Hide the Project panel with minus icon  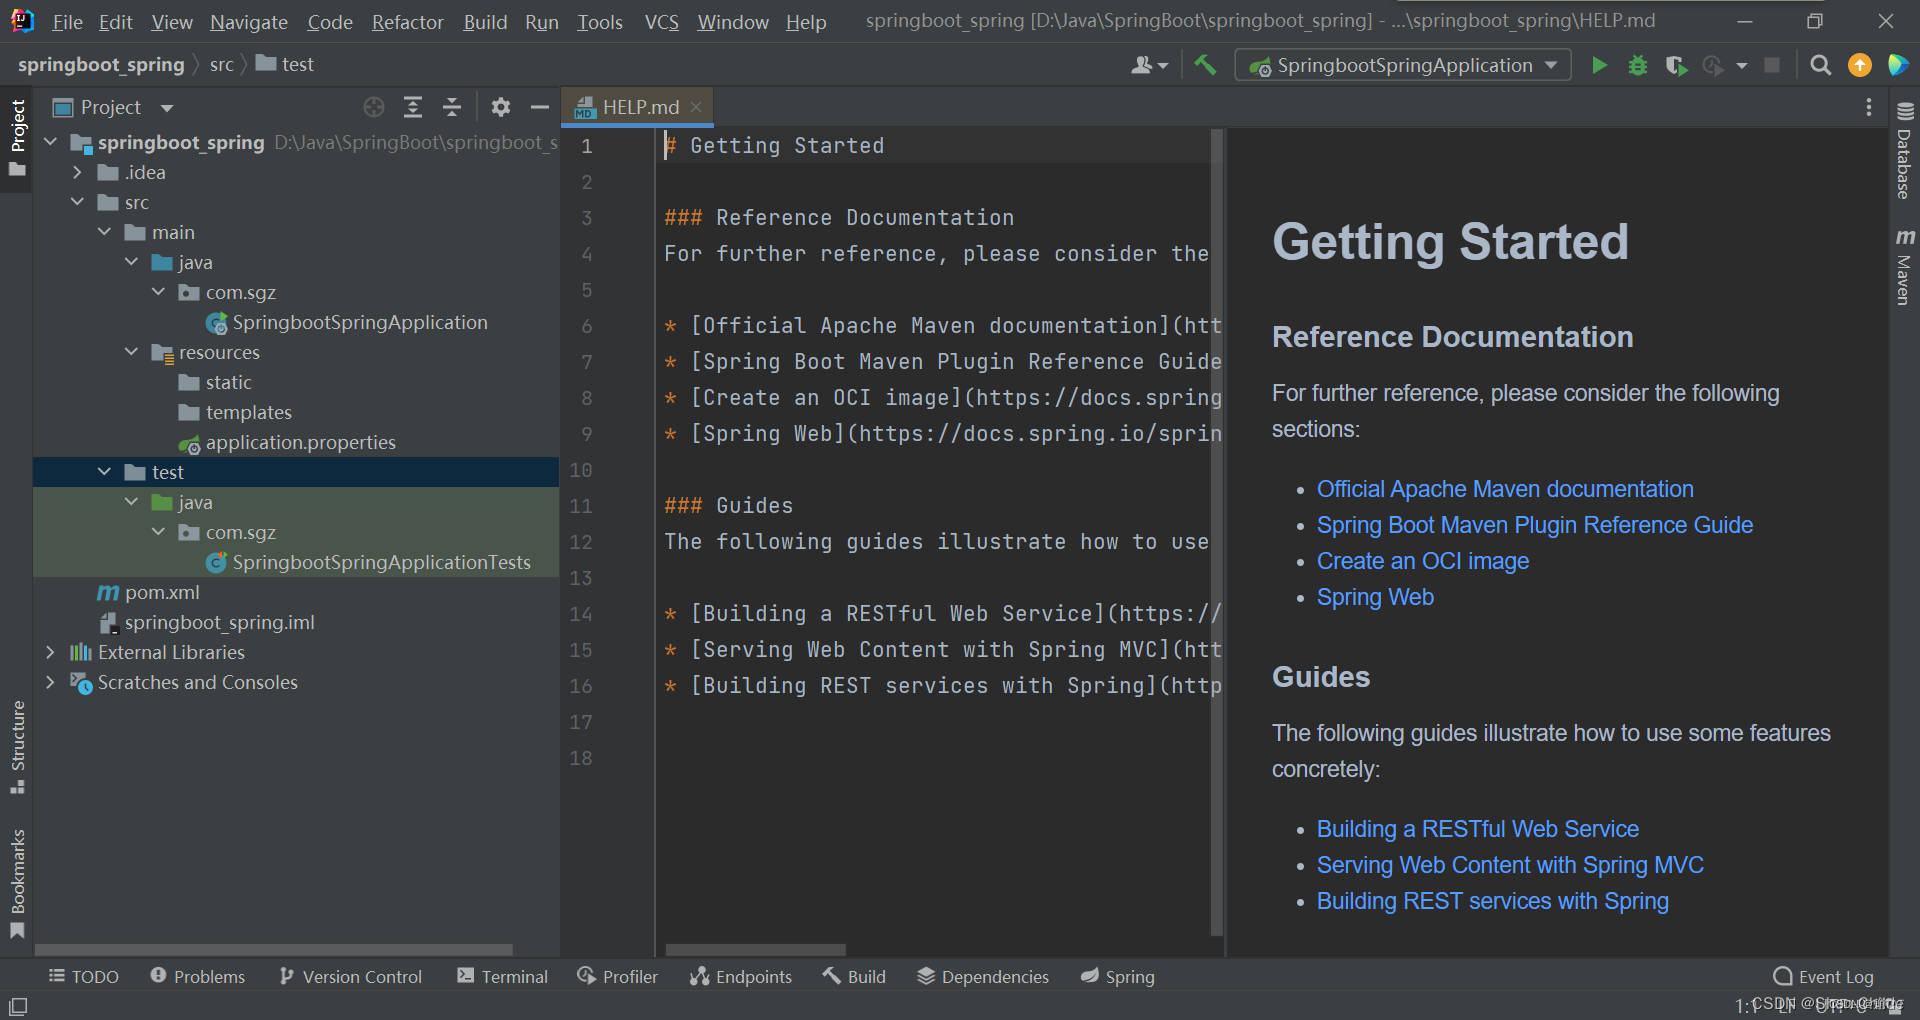pyautogui.click(x=540, y=107)
